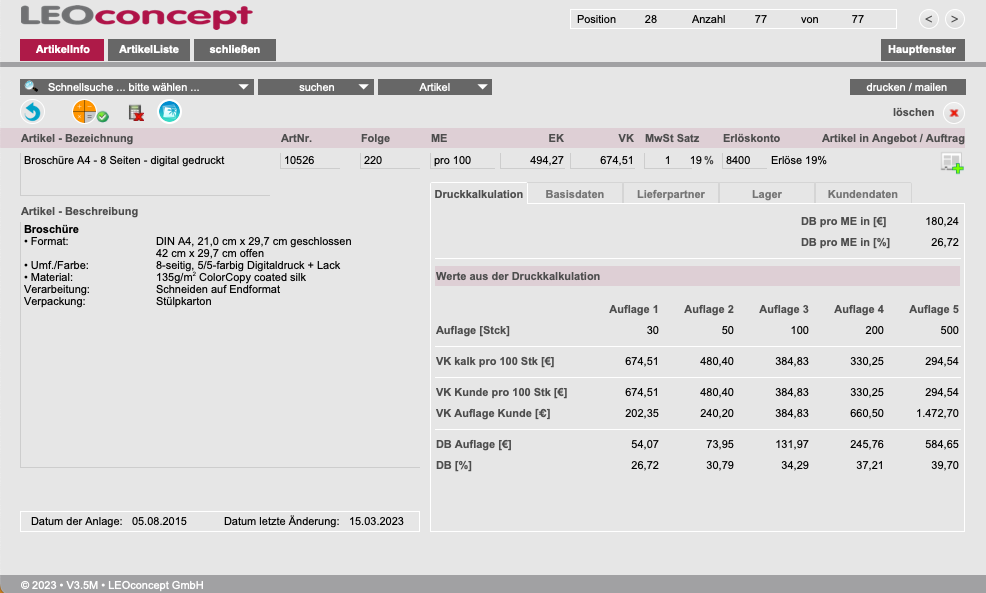The height and width of the screenshot is (593, 986).
Task: Open the Schnellsuche dropdown
Action: pos(137,87)
